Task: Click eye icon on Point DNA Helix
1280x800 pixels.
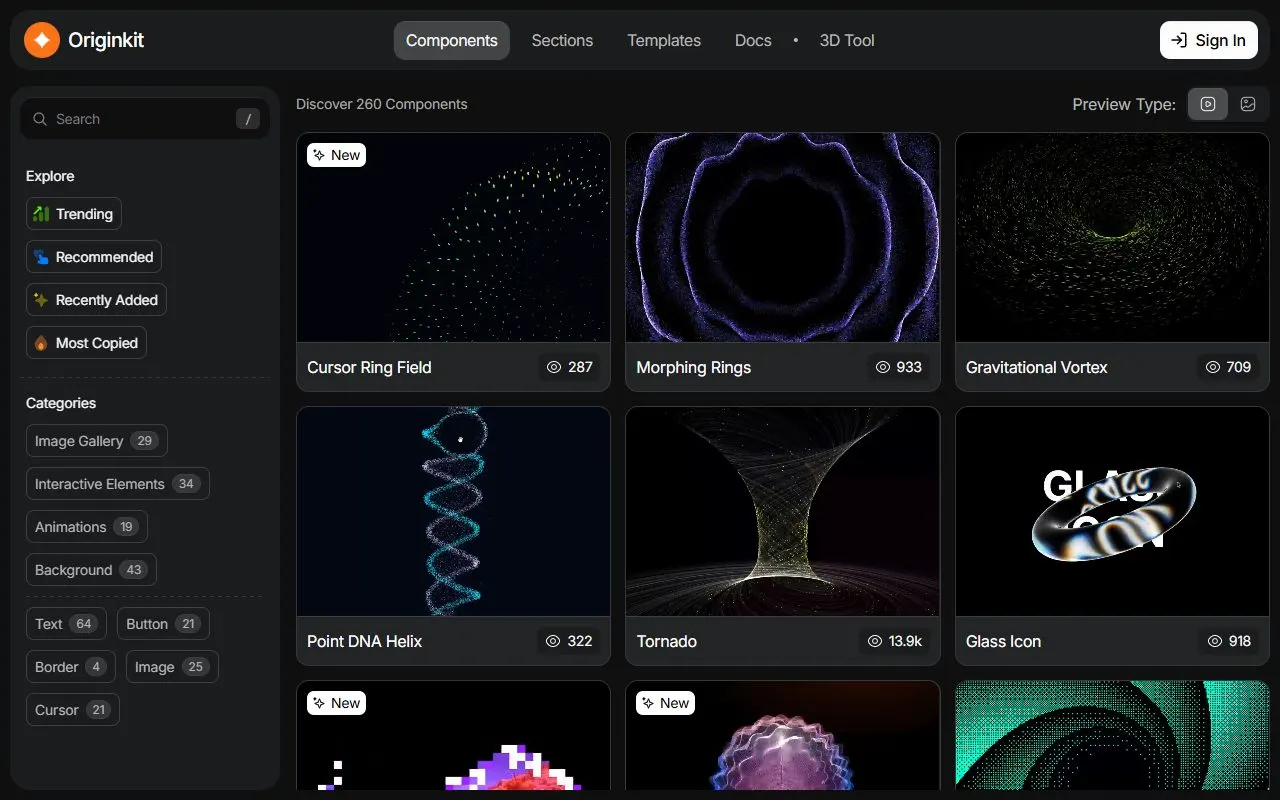Action: coord(553,641)
